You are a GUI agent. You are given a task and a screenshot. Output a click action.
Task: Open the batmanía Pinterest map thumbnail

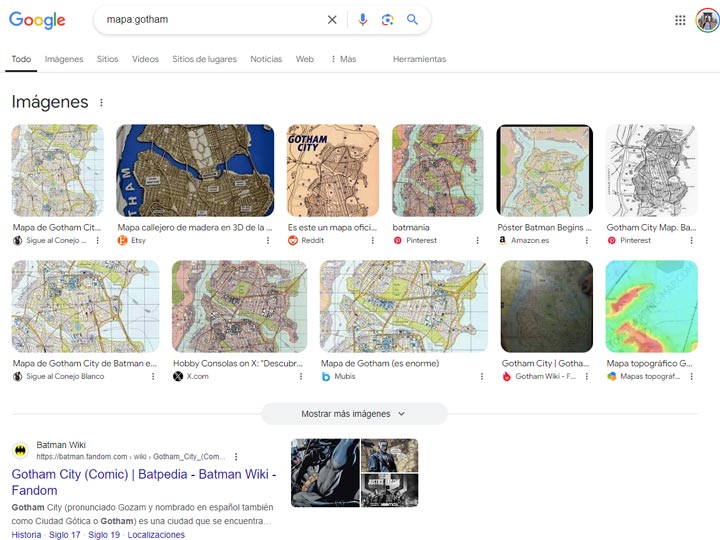438,170
